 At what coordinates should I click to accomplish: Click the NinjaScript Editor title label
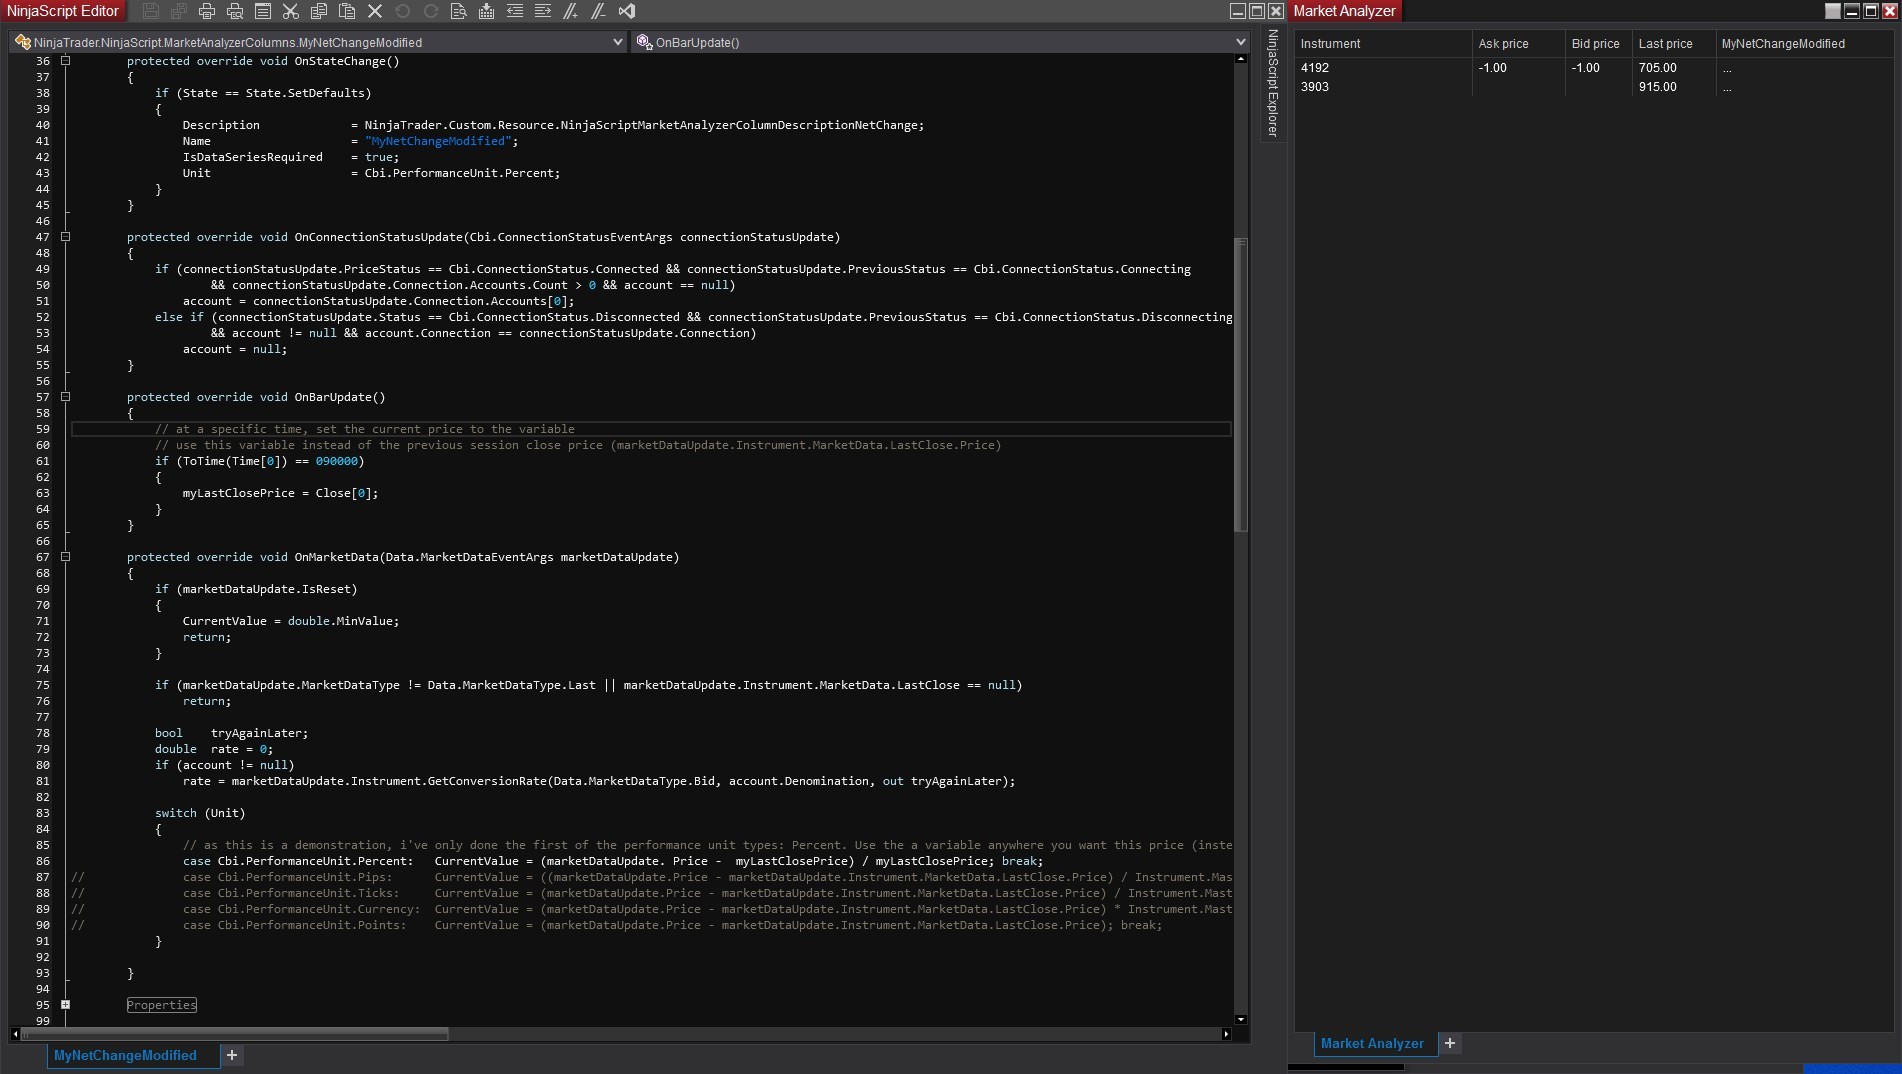tap(63, 11)
